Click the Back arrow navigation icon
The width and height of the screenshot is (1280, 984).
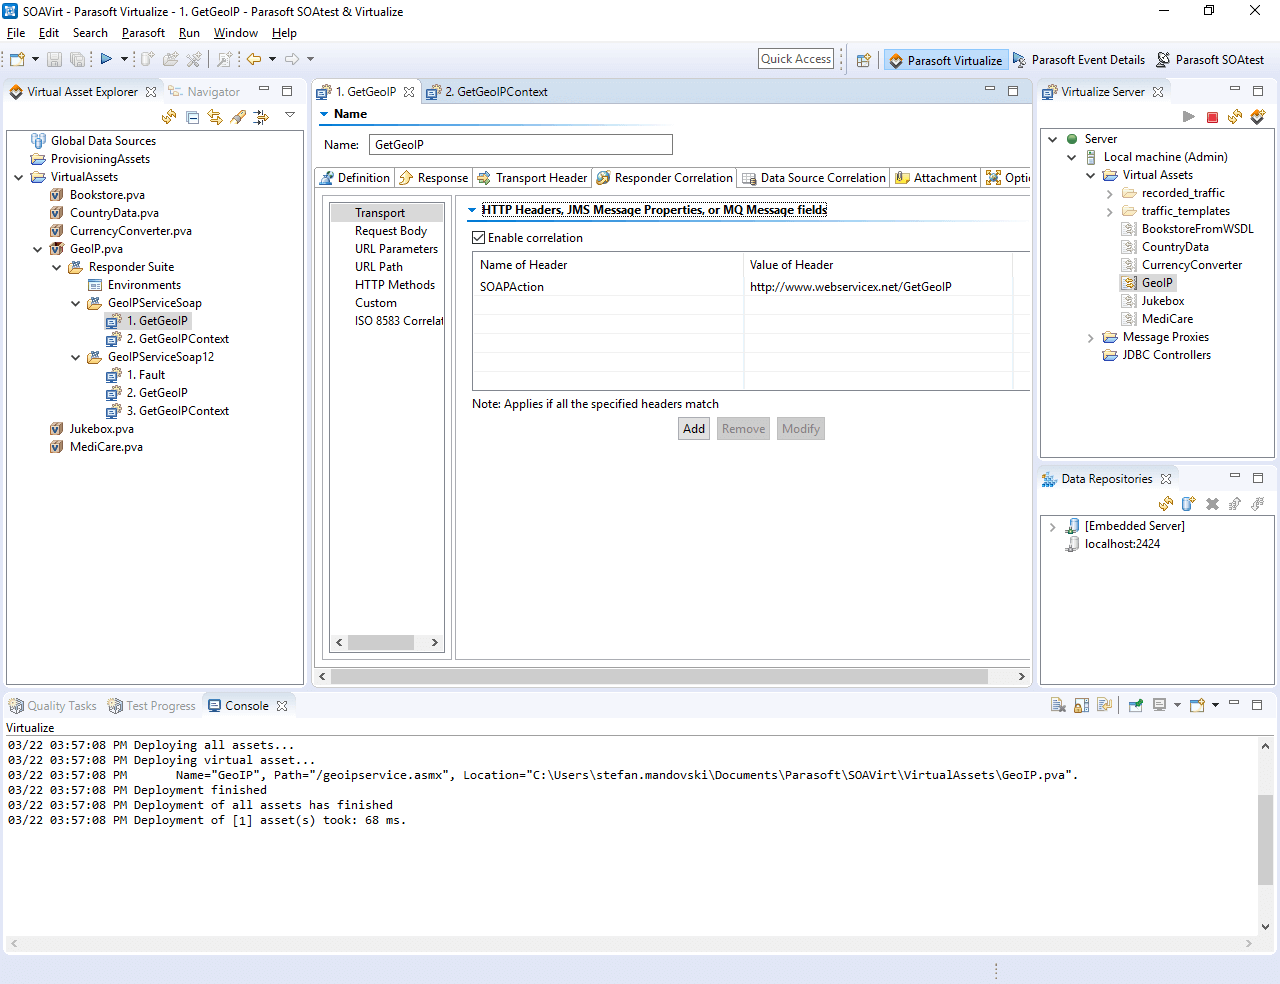[x=254, y=60]
